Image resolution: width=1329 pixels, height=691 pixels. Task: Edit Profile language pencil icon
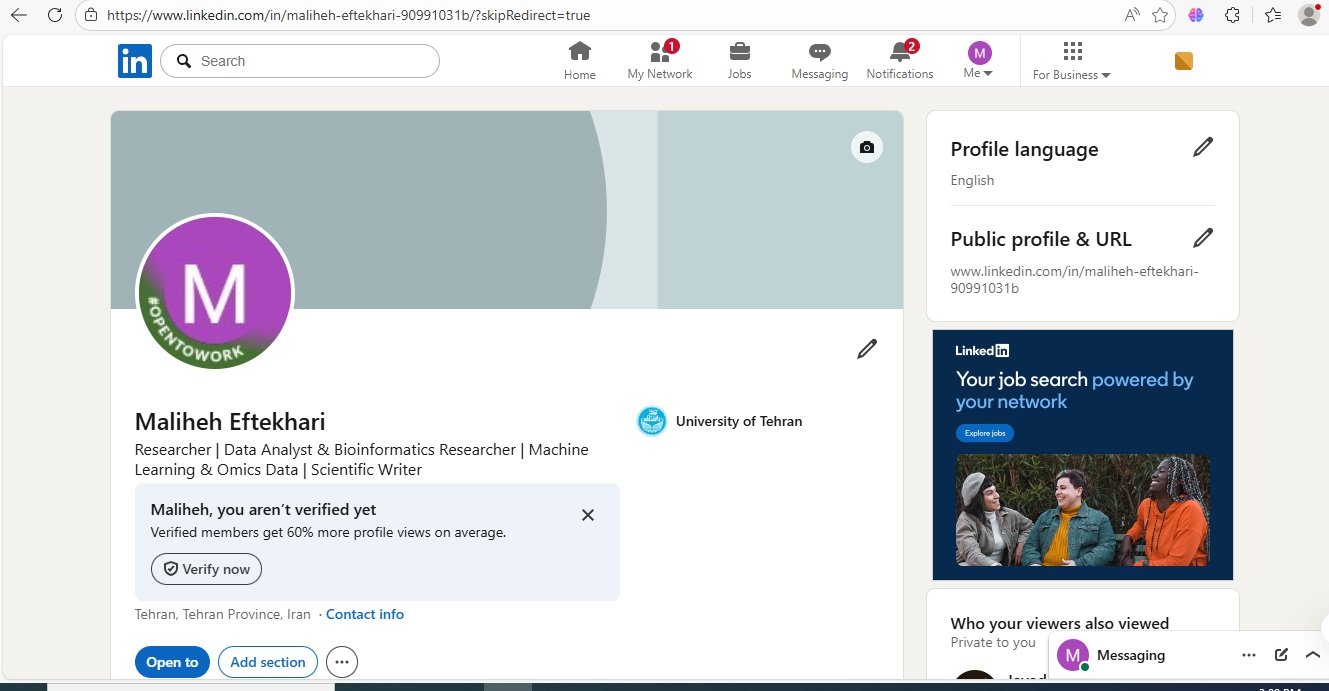(x=1203, y=148)
